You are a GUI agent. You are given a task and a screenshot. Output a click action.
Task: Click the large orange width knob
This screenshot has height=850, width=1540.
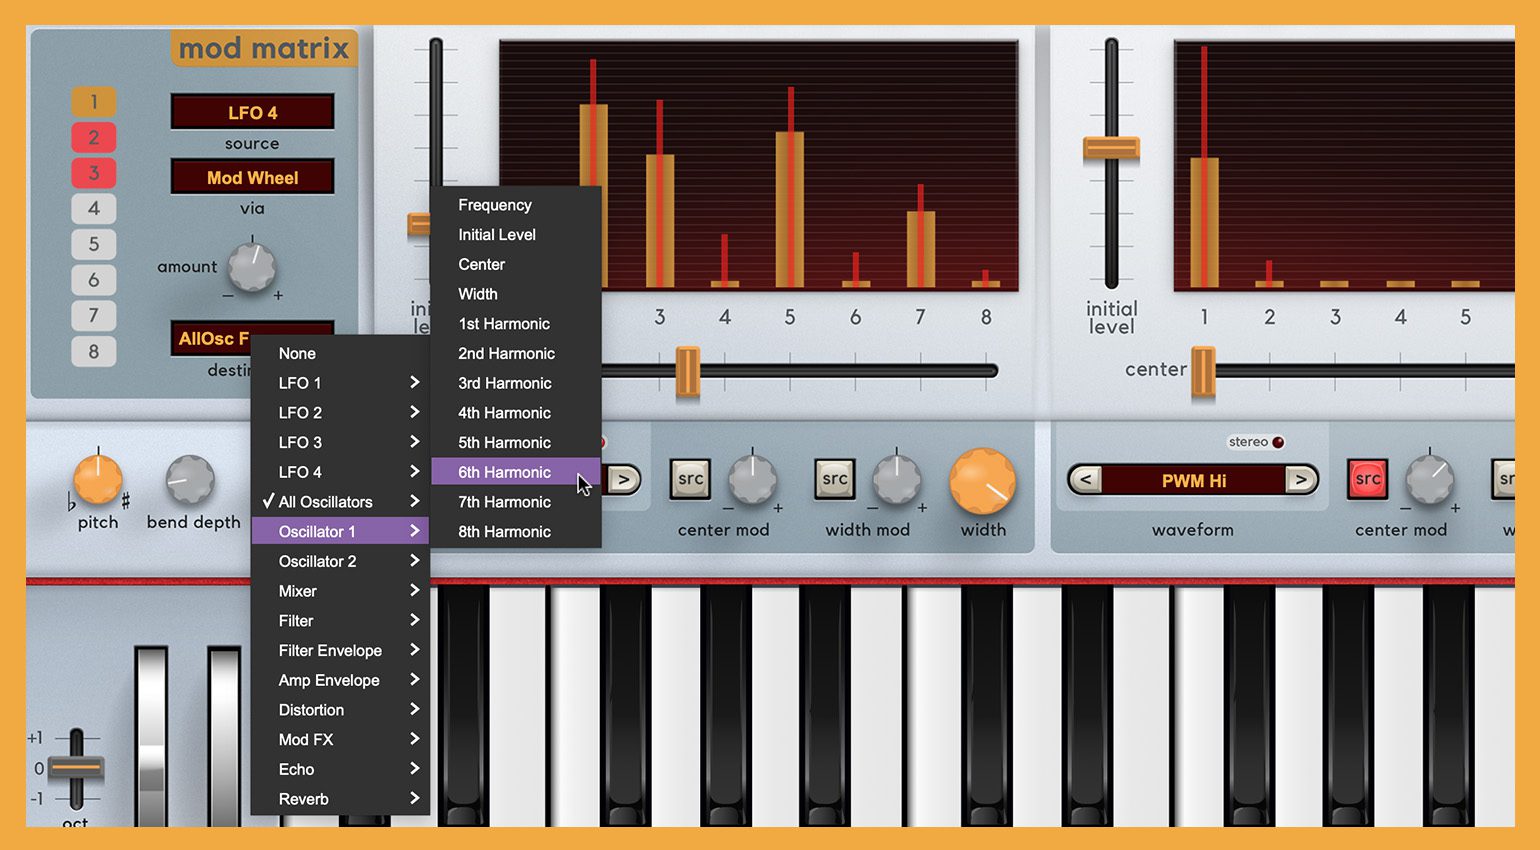point(982,481)
